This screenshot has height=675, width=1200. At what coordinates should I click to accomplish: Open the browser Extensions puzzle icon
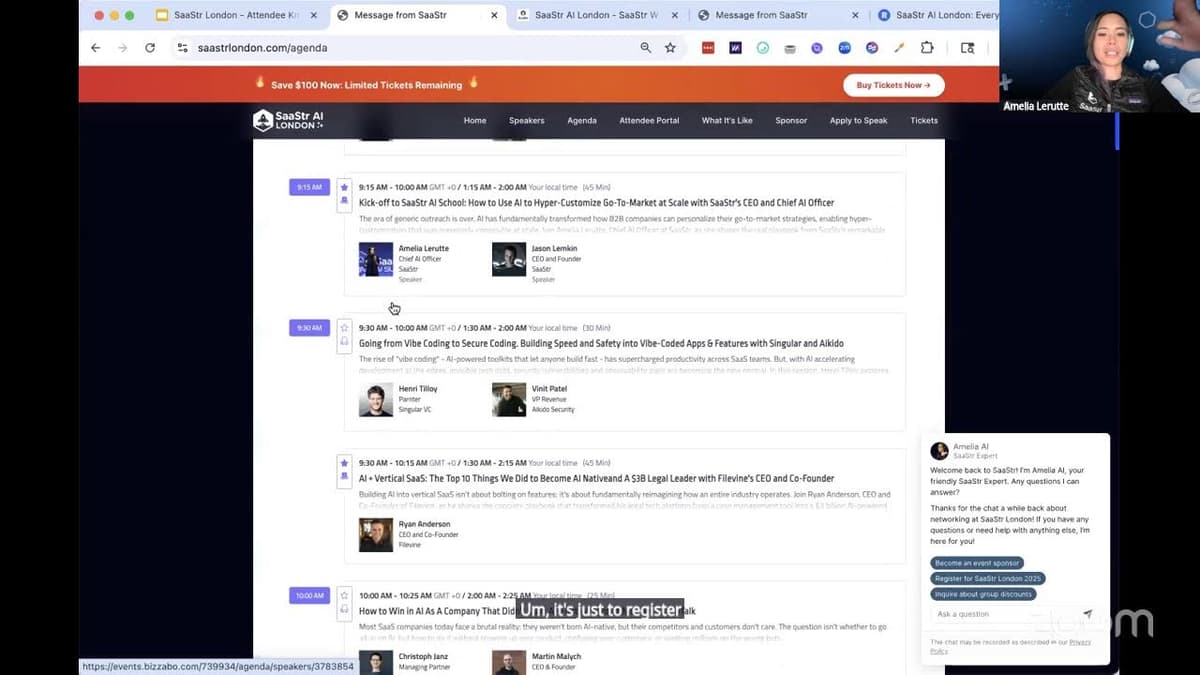927,48
